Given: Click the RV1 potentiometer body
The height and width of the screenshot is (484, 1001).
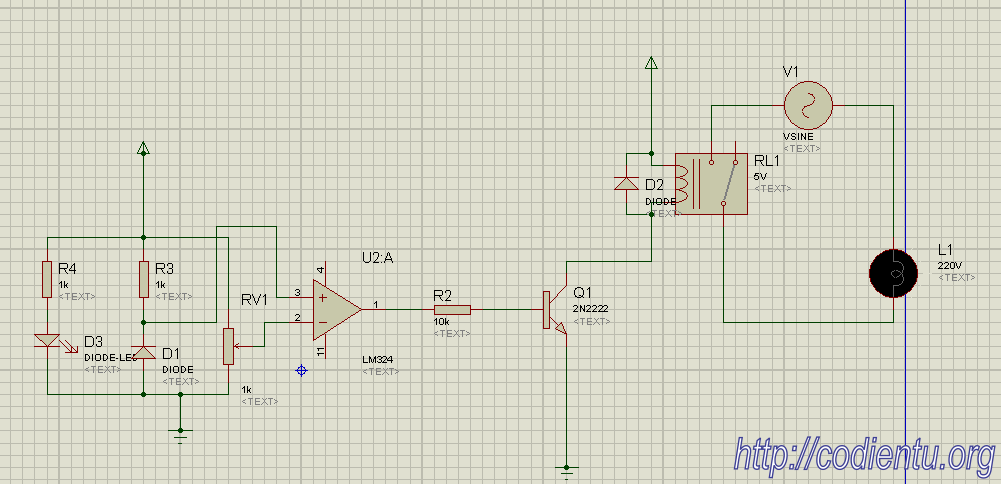Looking at the screenshot, I should pos(228,346).
